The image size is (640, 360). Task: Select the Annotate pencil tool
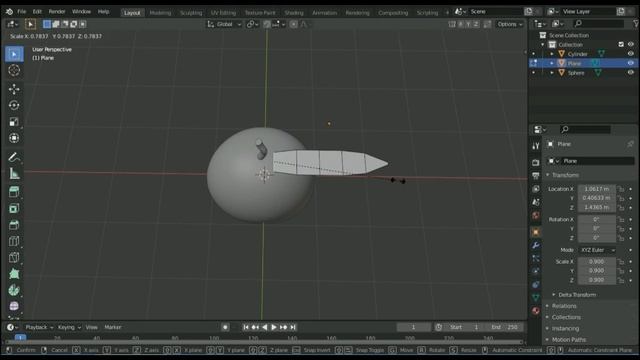(x=14, y=157)
